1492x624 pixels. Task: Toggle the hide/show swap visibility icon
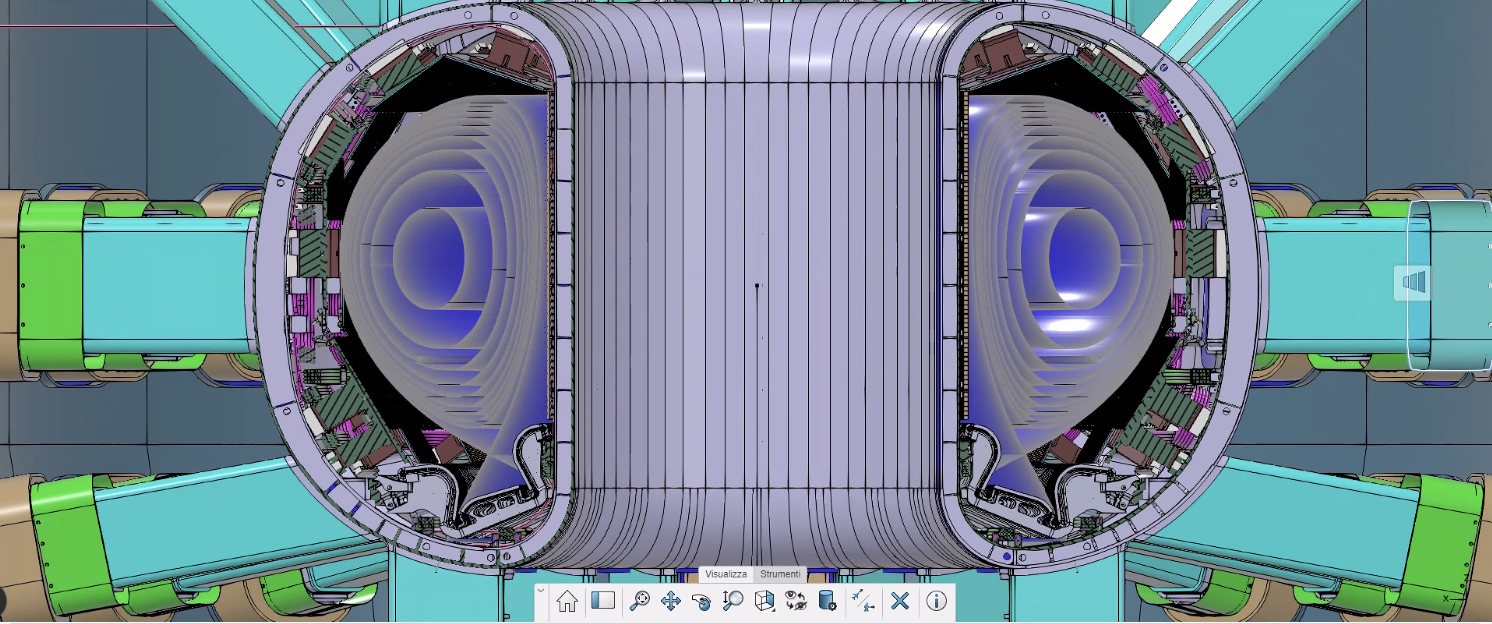(x=796, y=601)
